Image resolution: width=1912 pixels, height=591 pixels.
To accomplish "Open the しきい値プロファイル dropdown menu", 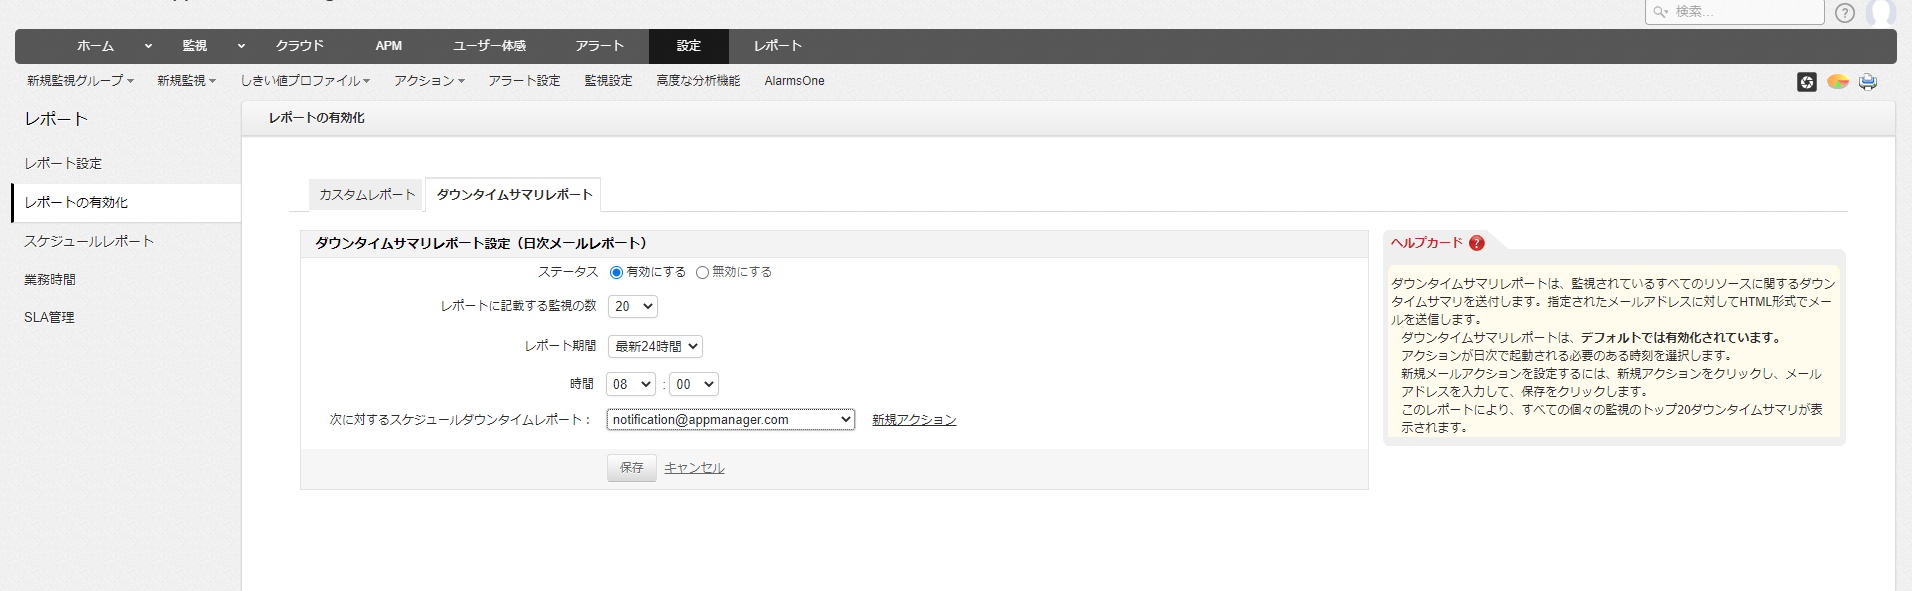I will click(x=305, y=81).
